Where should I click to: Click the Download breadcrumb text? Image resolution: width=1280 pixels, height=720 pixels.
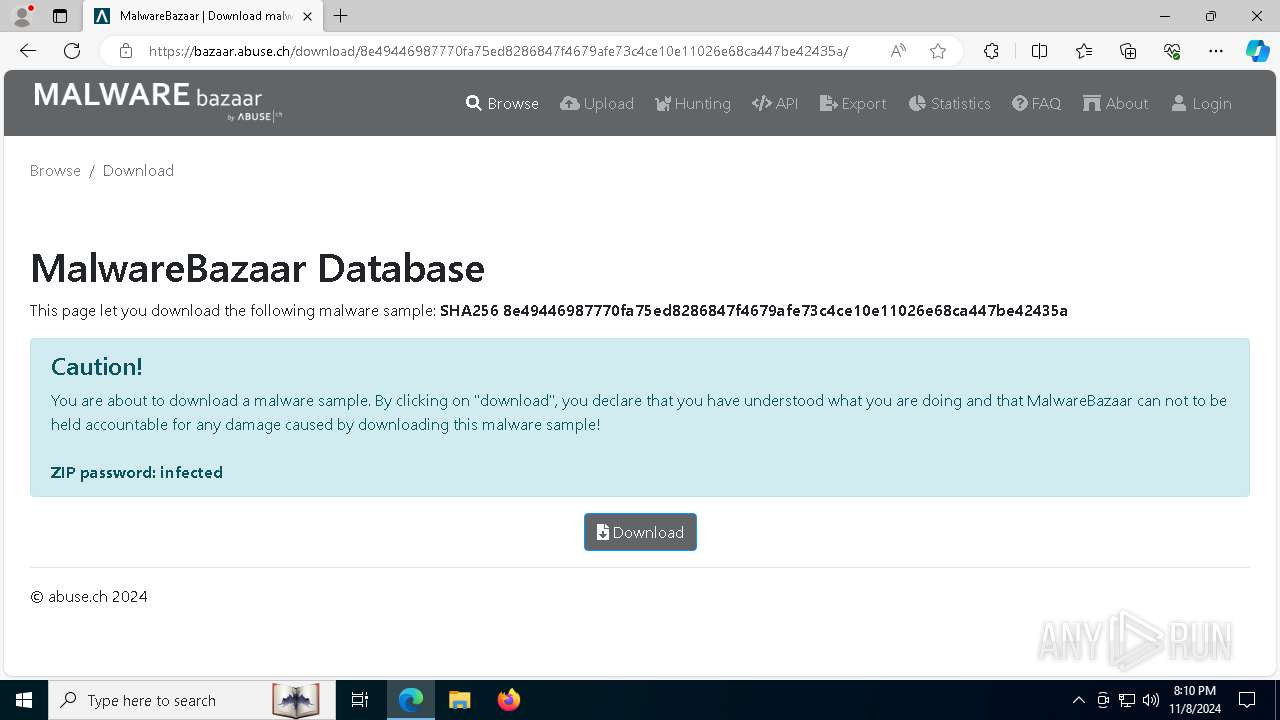pos(138,170)
